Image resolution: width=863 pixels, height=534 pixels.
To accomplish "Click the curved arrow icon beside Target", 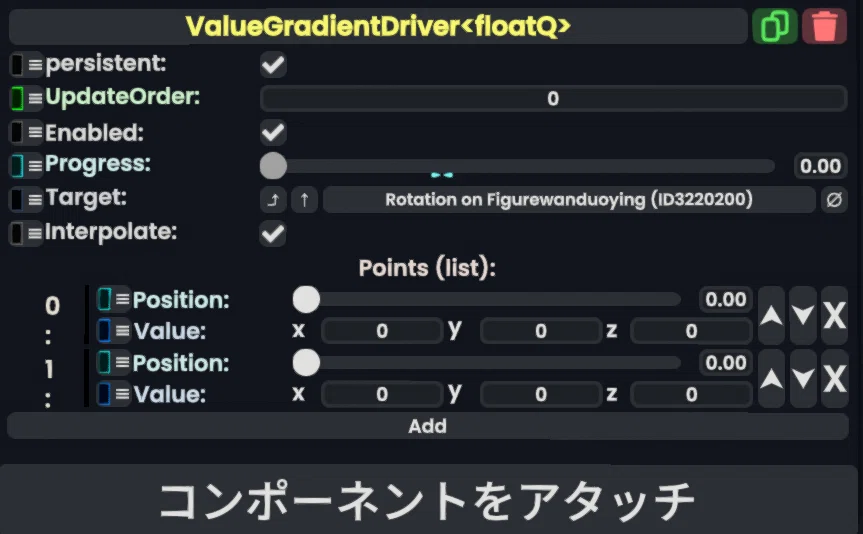I will click(273, 200).
